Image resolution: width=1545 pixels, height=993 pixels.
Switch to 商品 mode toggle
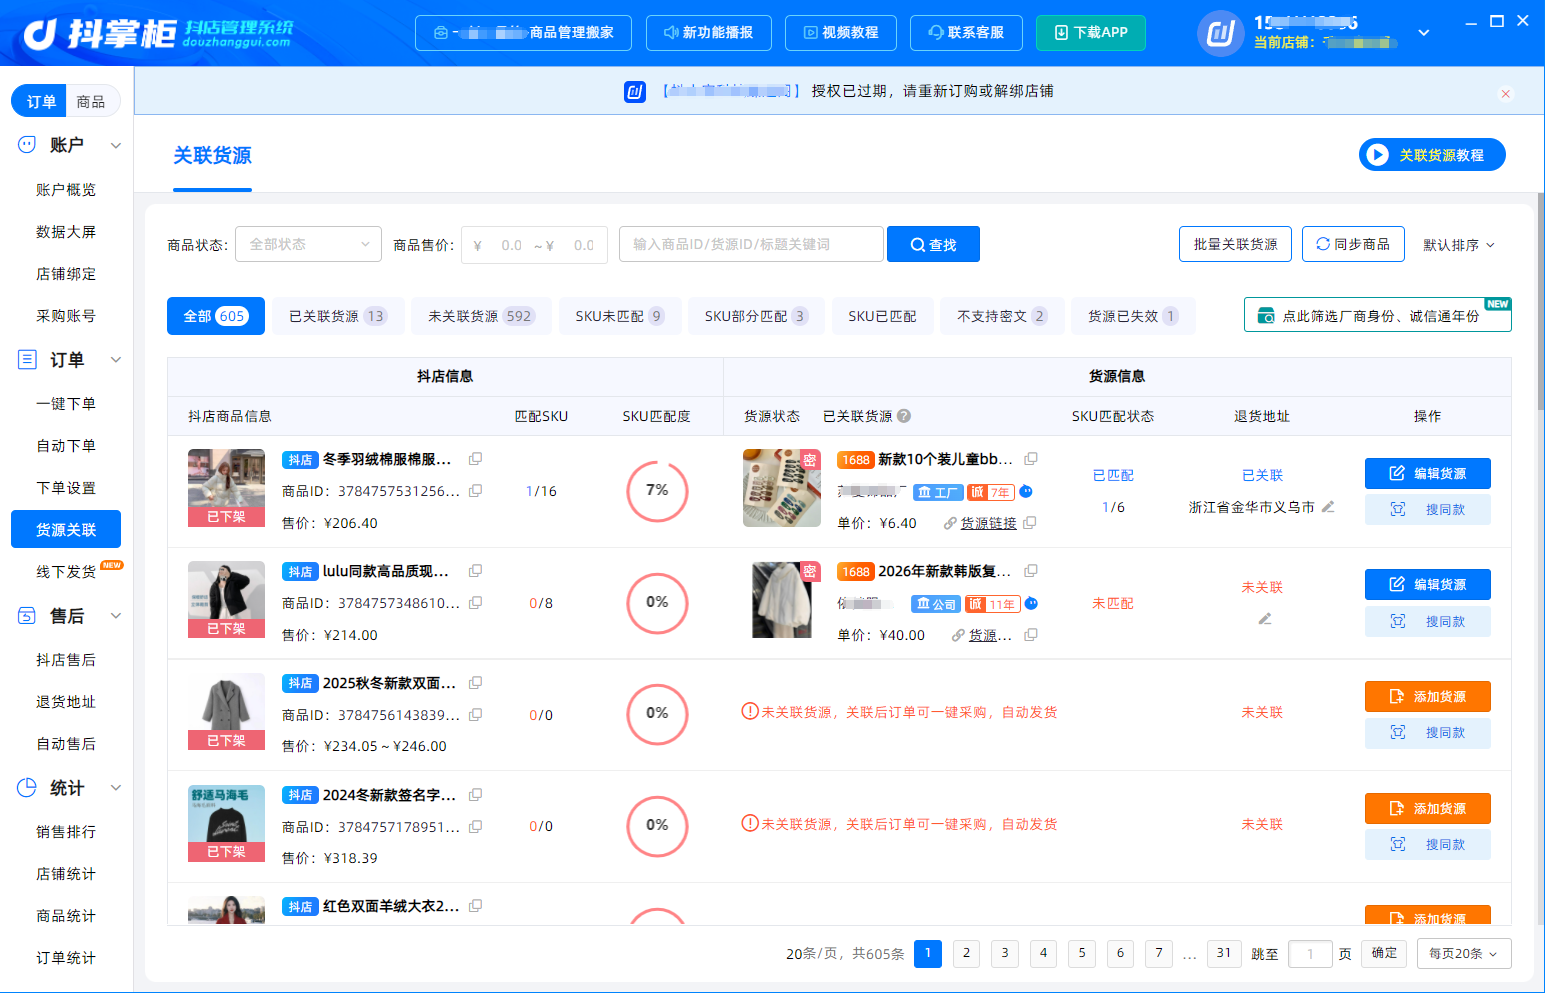point(91,101)
